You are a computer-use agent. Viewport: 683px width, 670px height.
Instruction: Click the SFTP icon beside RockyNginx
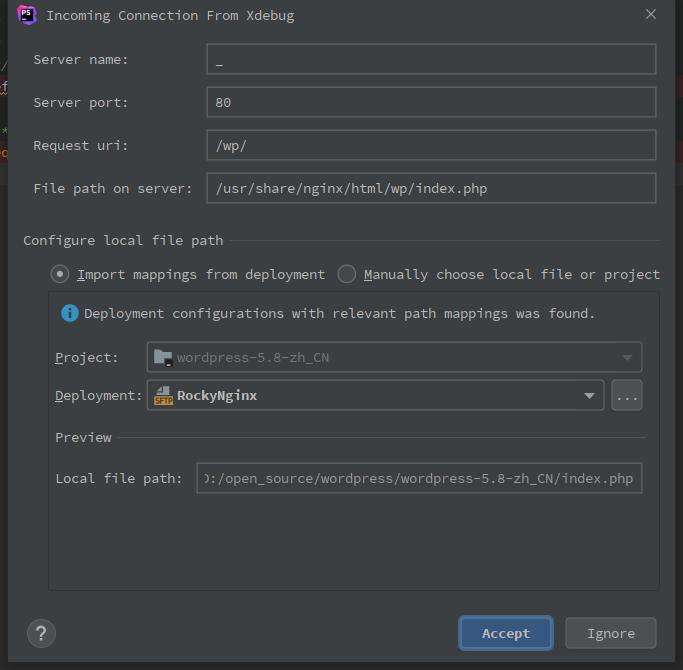pyautogui.click(x=163, y=396)
